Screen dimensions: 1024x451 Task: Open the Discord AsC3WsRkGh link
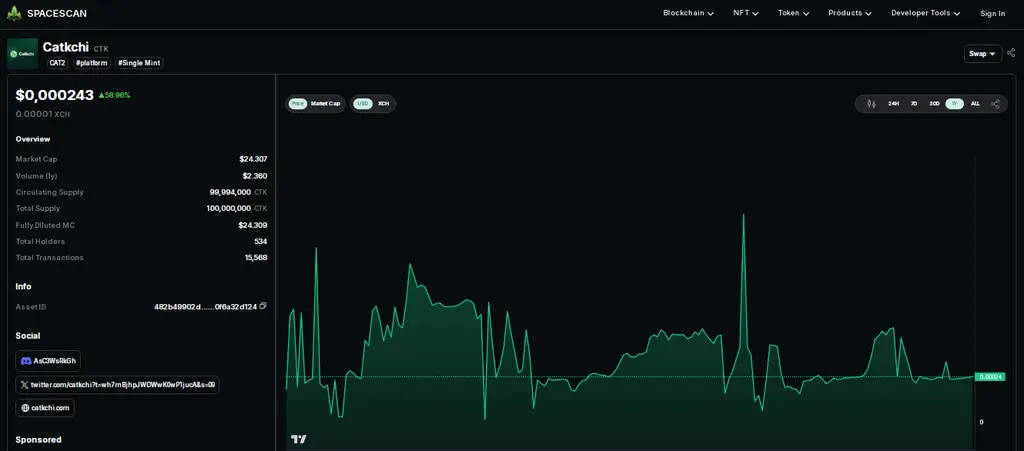tap(48, 361)
